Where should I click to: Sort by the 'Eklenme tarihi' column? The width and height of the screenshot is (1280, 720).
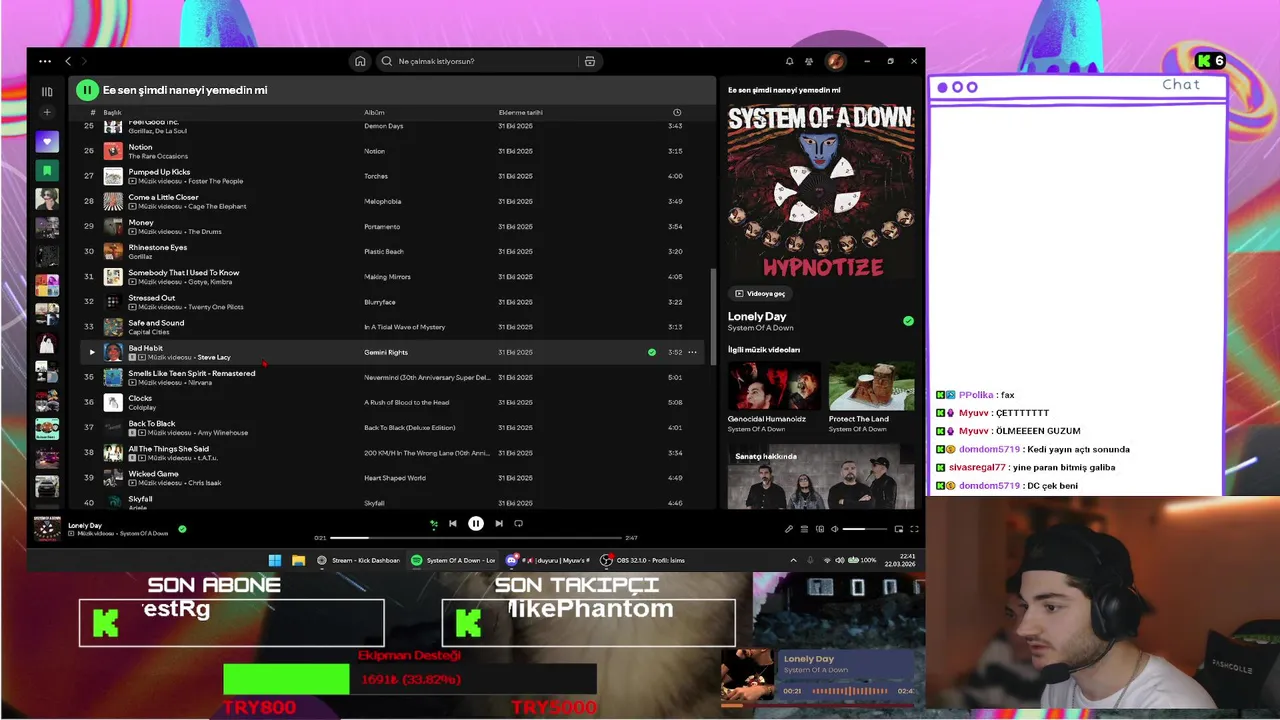tap(520, 112)
